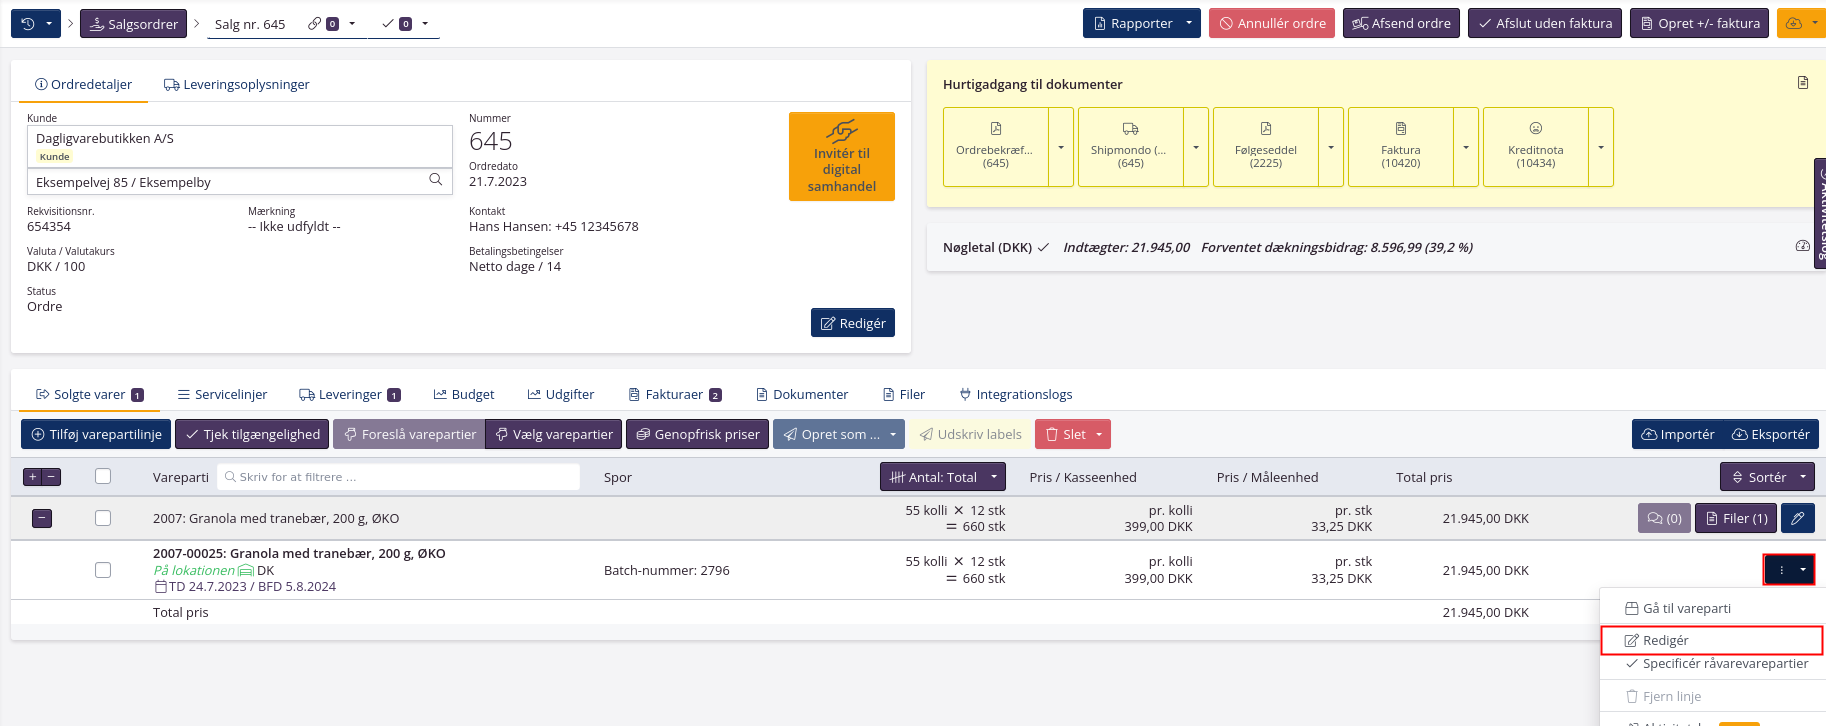Switch to the Leveringsoplysninger tab
This screenshot has width=1826, height=726.
pyautogui.click(x=236, y=85)
